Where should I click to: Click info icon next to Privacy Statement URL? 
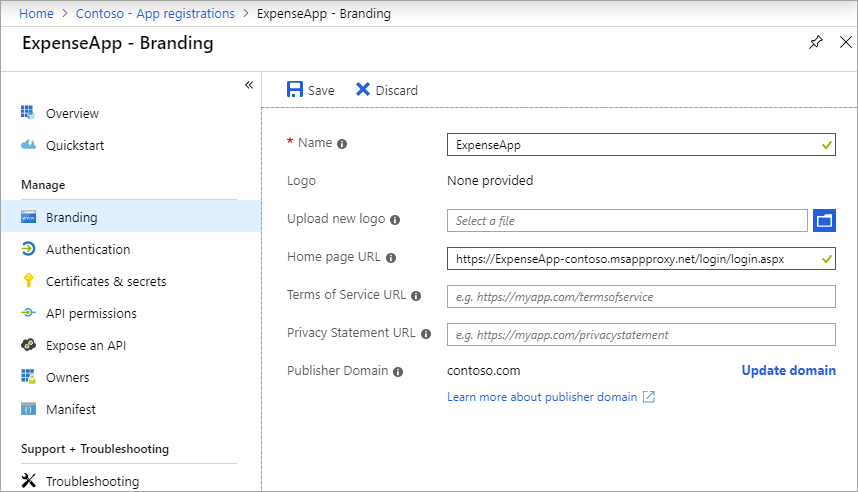[x=426, y=334]
